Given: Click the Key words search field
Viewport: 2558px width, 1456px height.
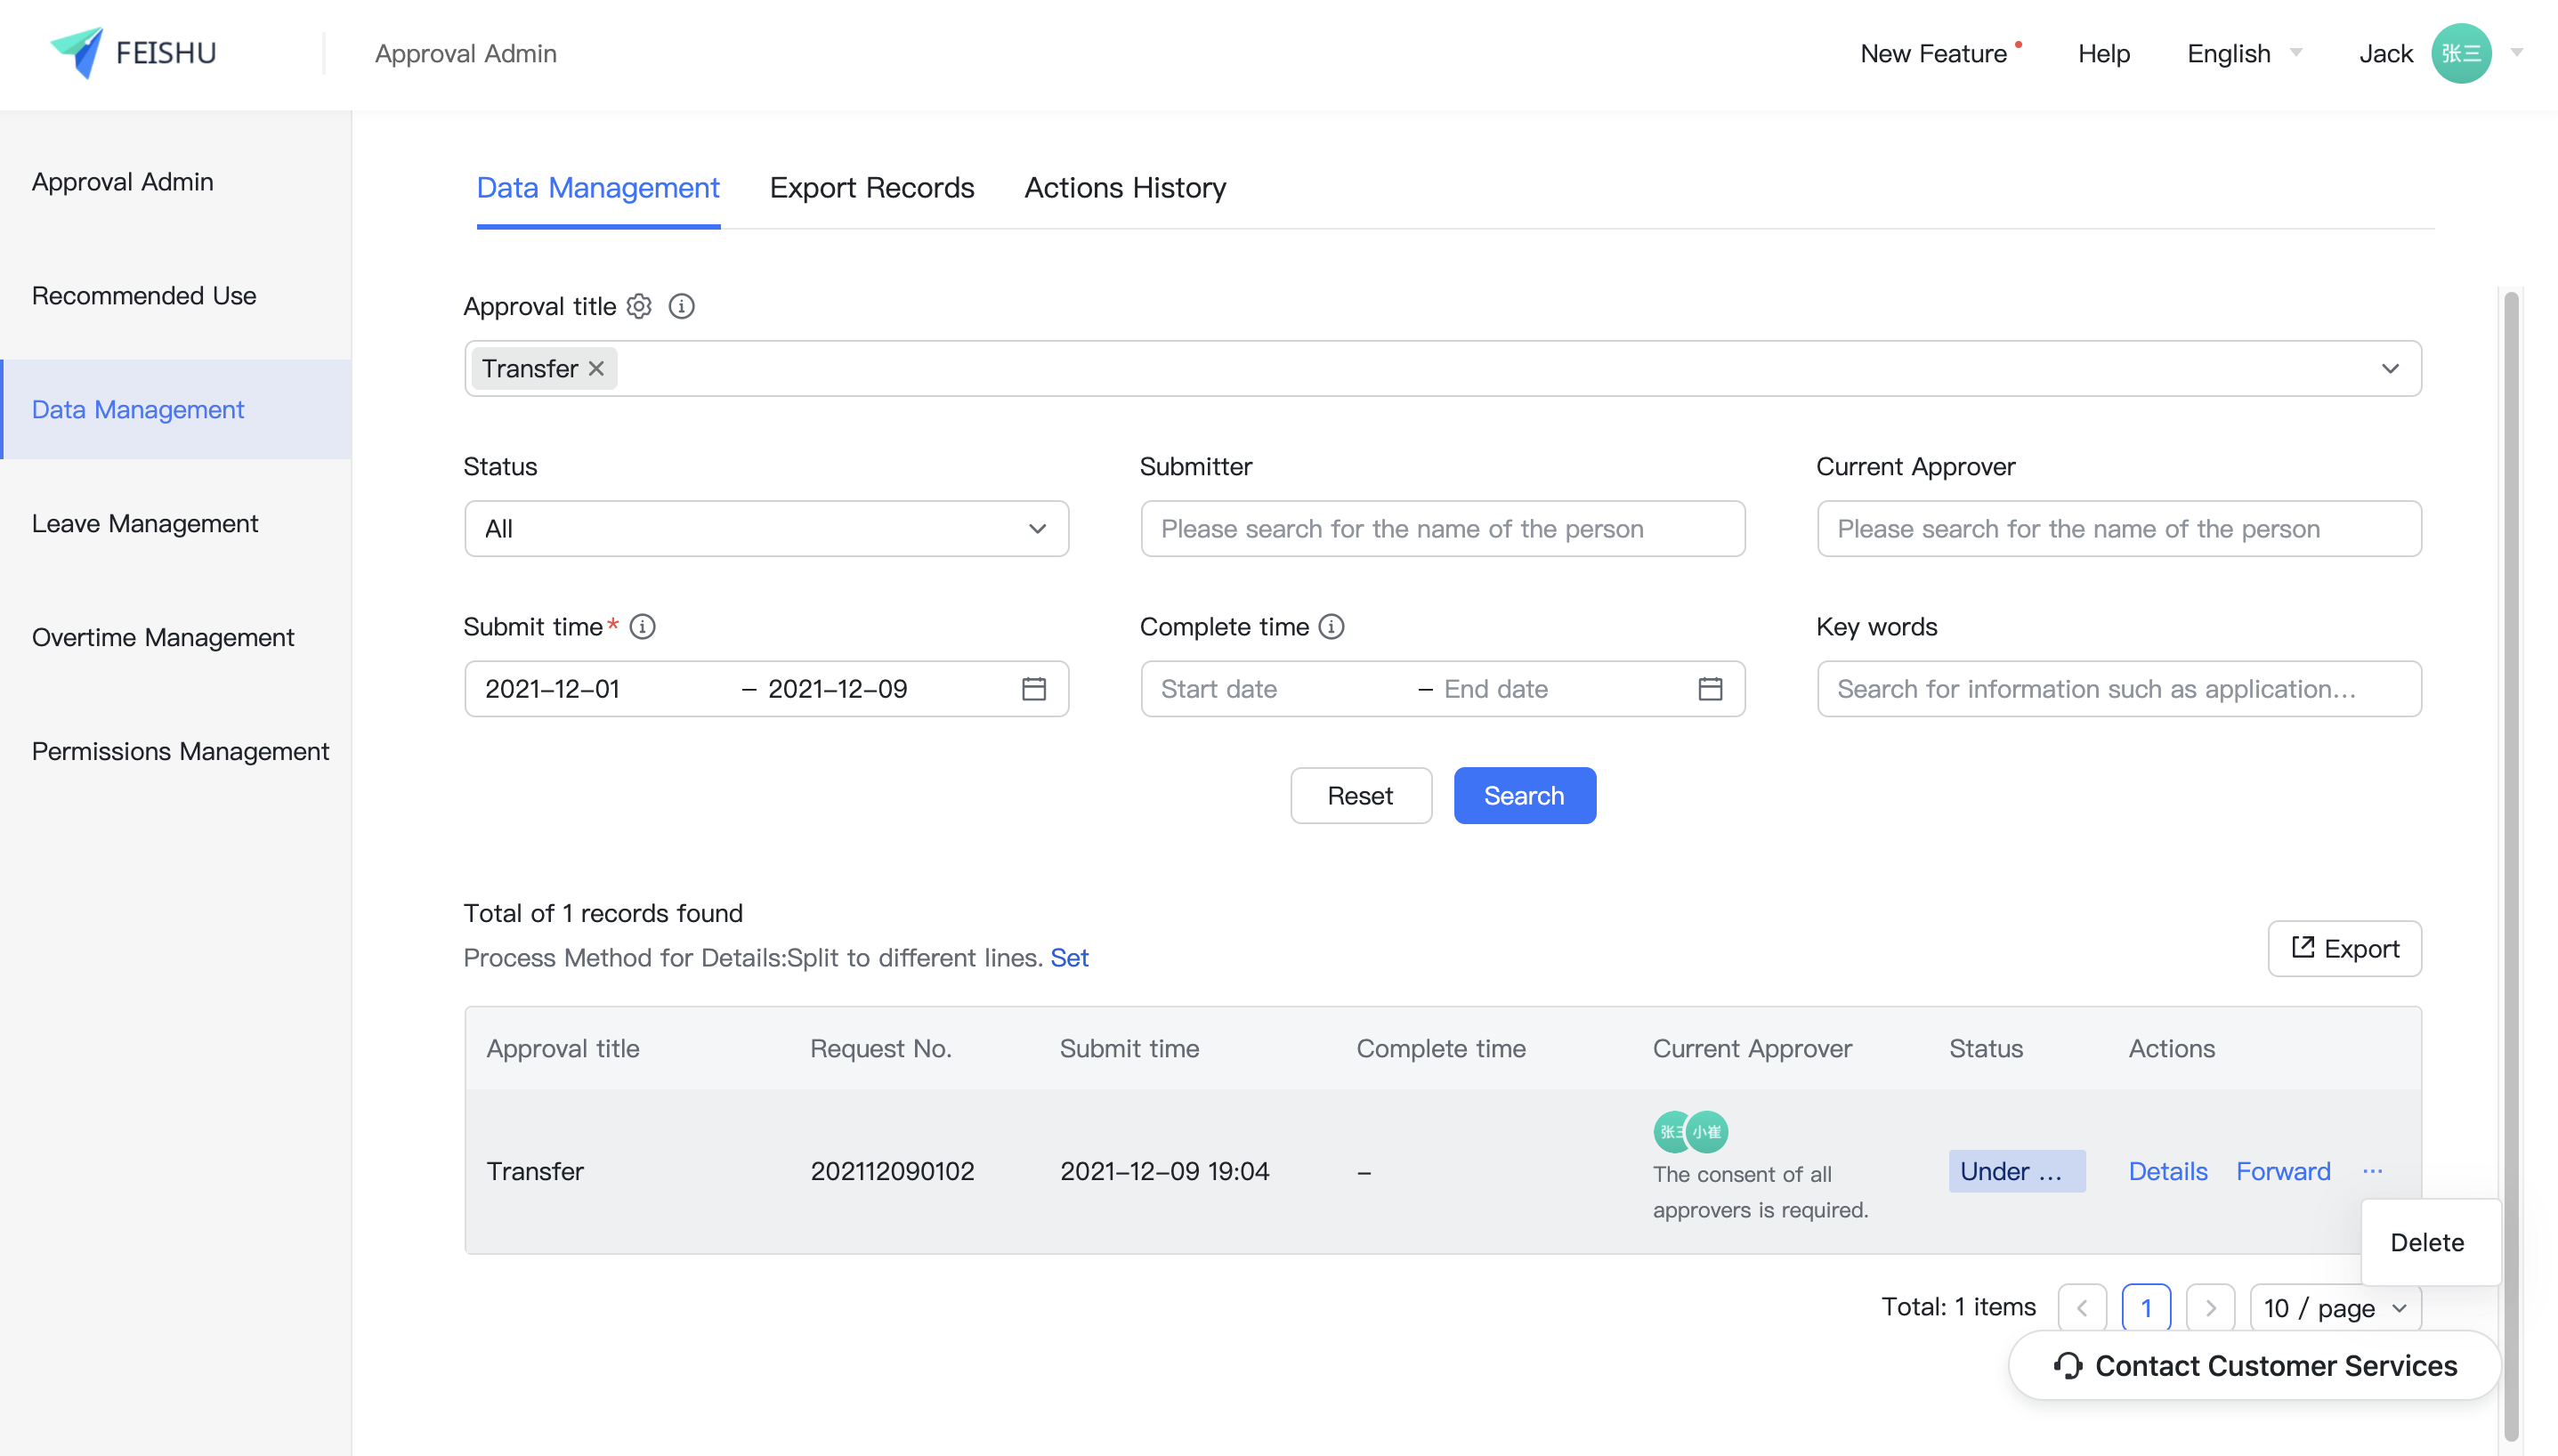Looking at the screenshot, I should 2118,689.
